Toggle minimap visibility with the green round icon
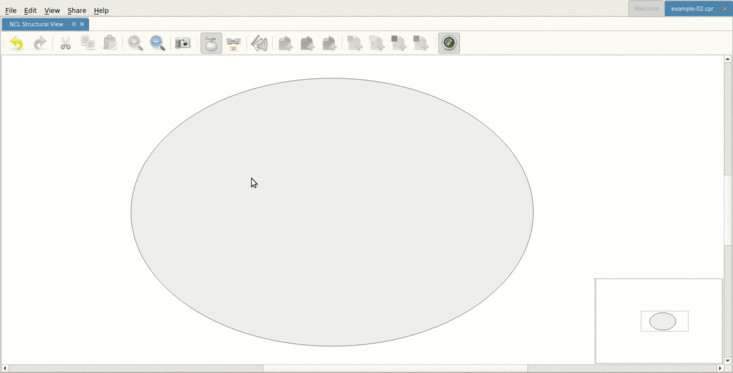Viewport: 733px width, 373px height. 449,43
